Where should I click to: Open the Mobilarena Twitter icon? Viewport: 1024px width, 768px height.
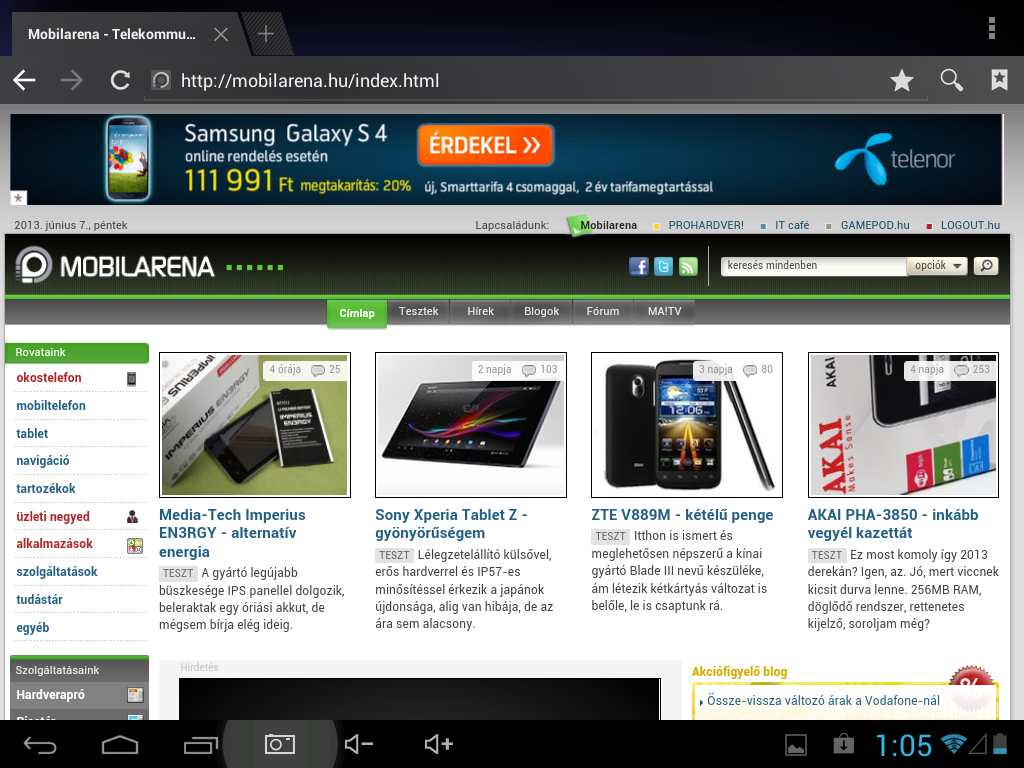[x=664, y=266]
